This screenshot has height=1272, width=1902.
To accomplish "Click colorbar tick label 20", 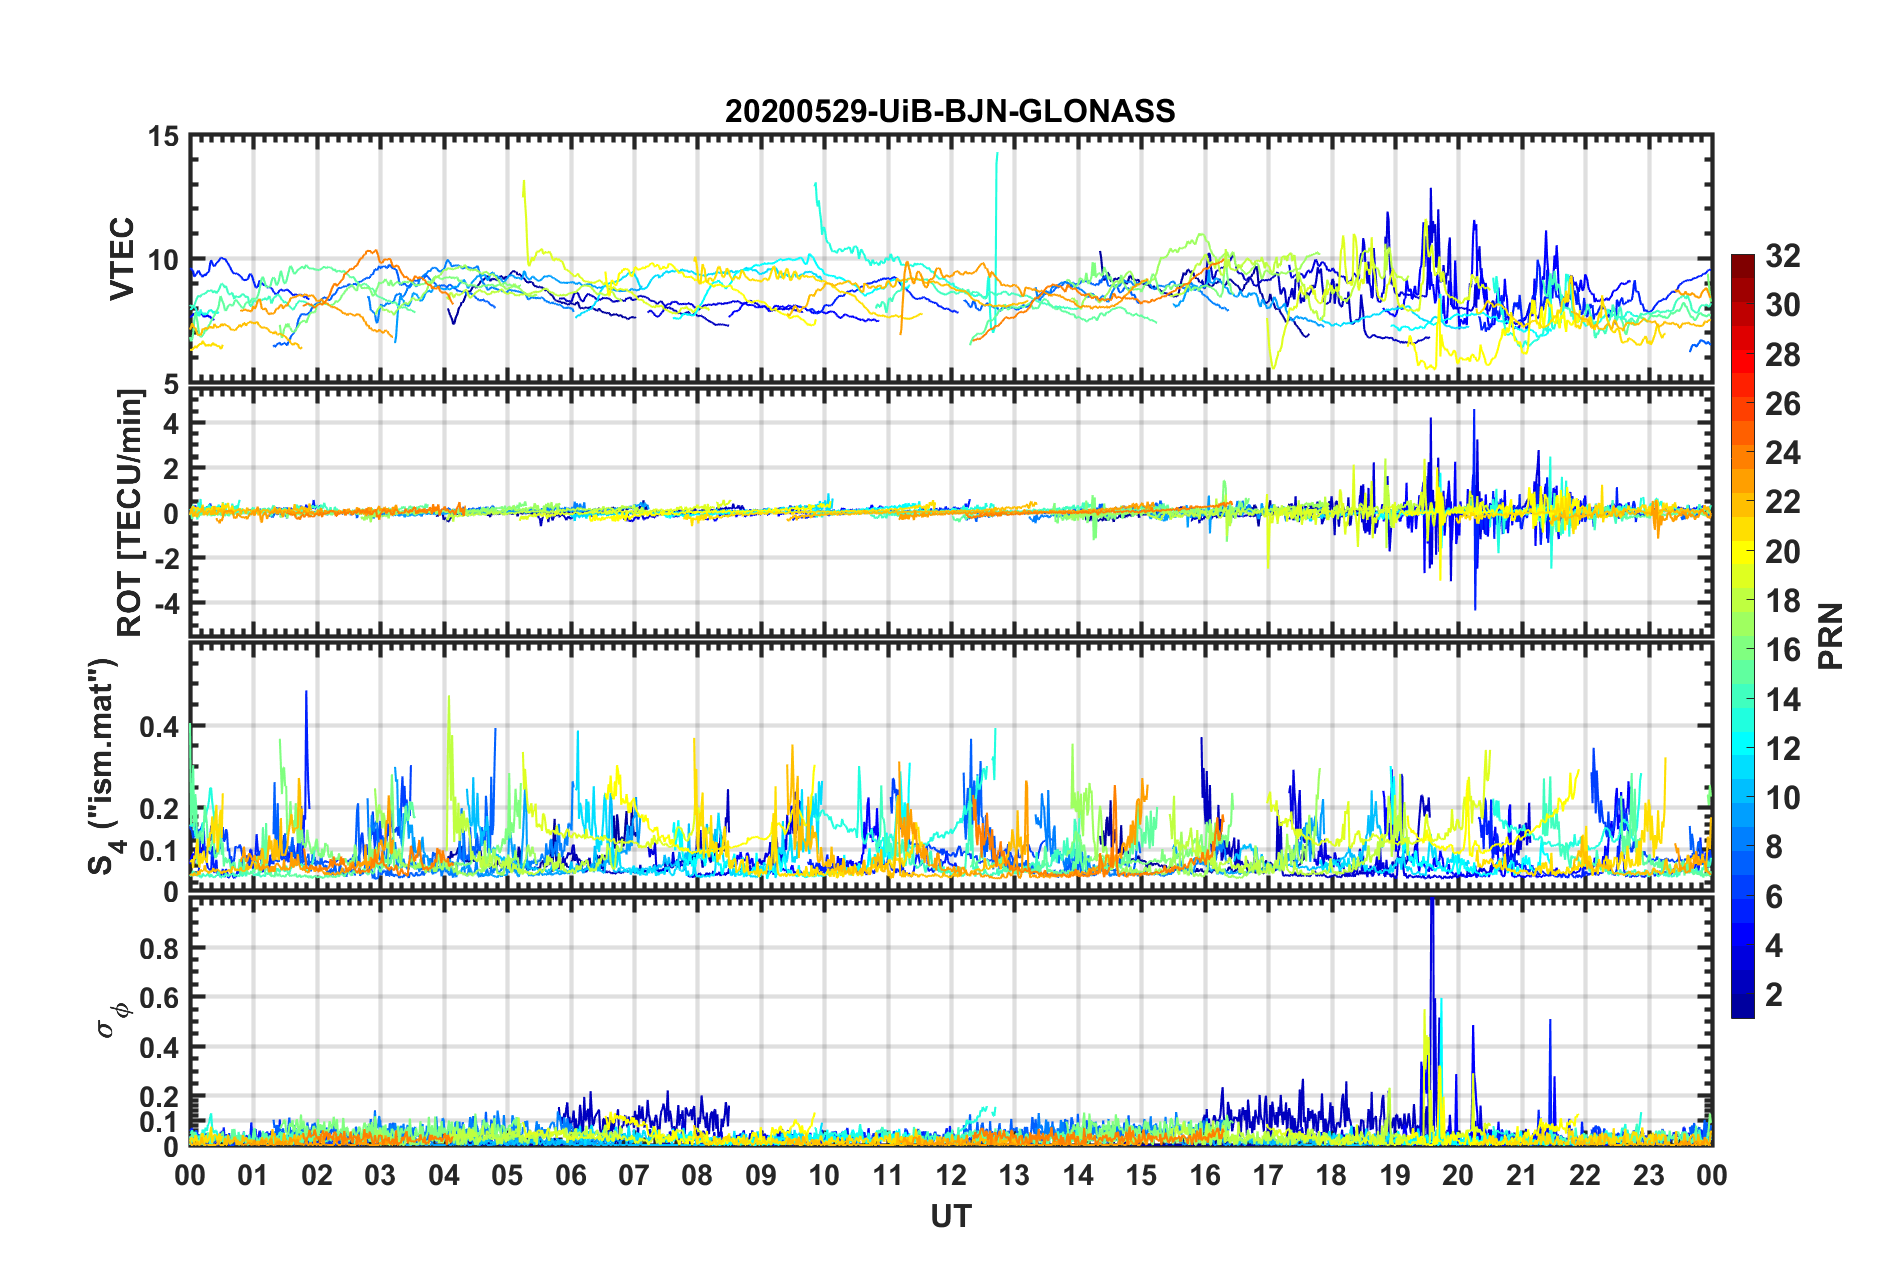I will pos(1782,552).
